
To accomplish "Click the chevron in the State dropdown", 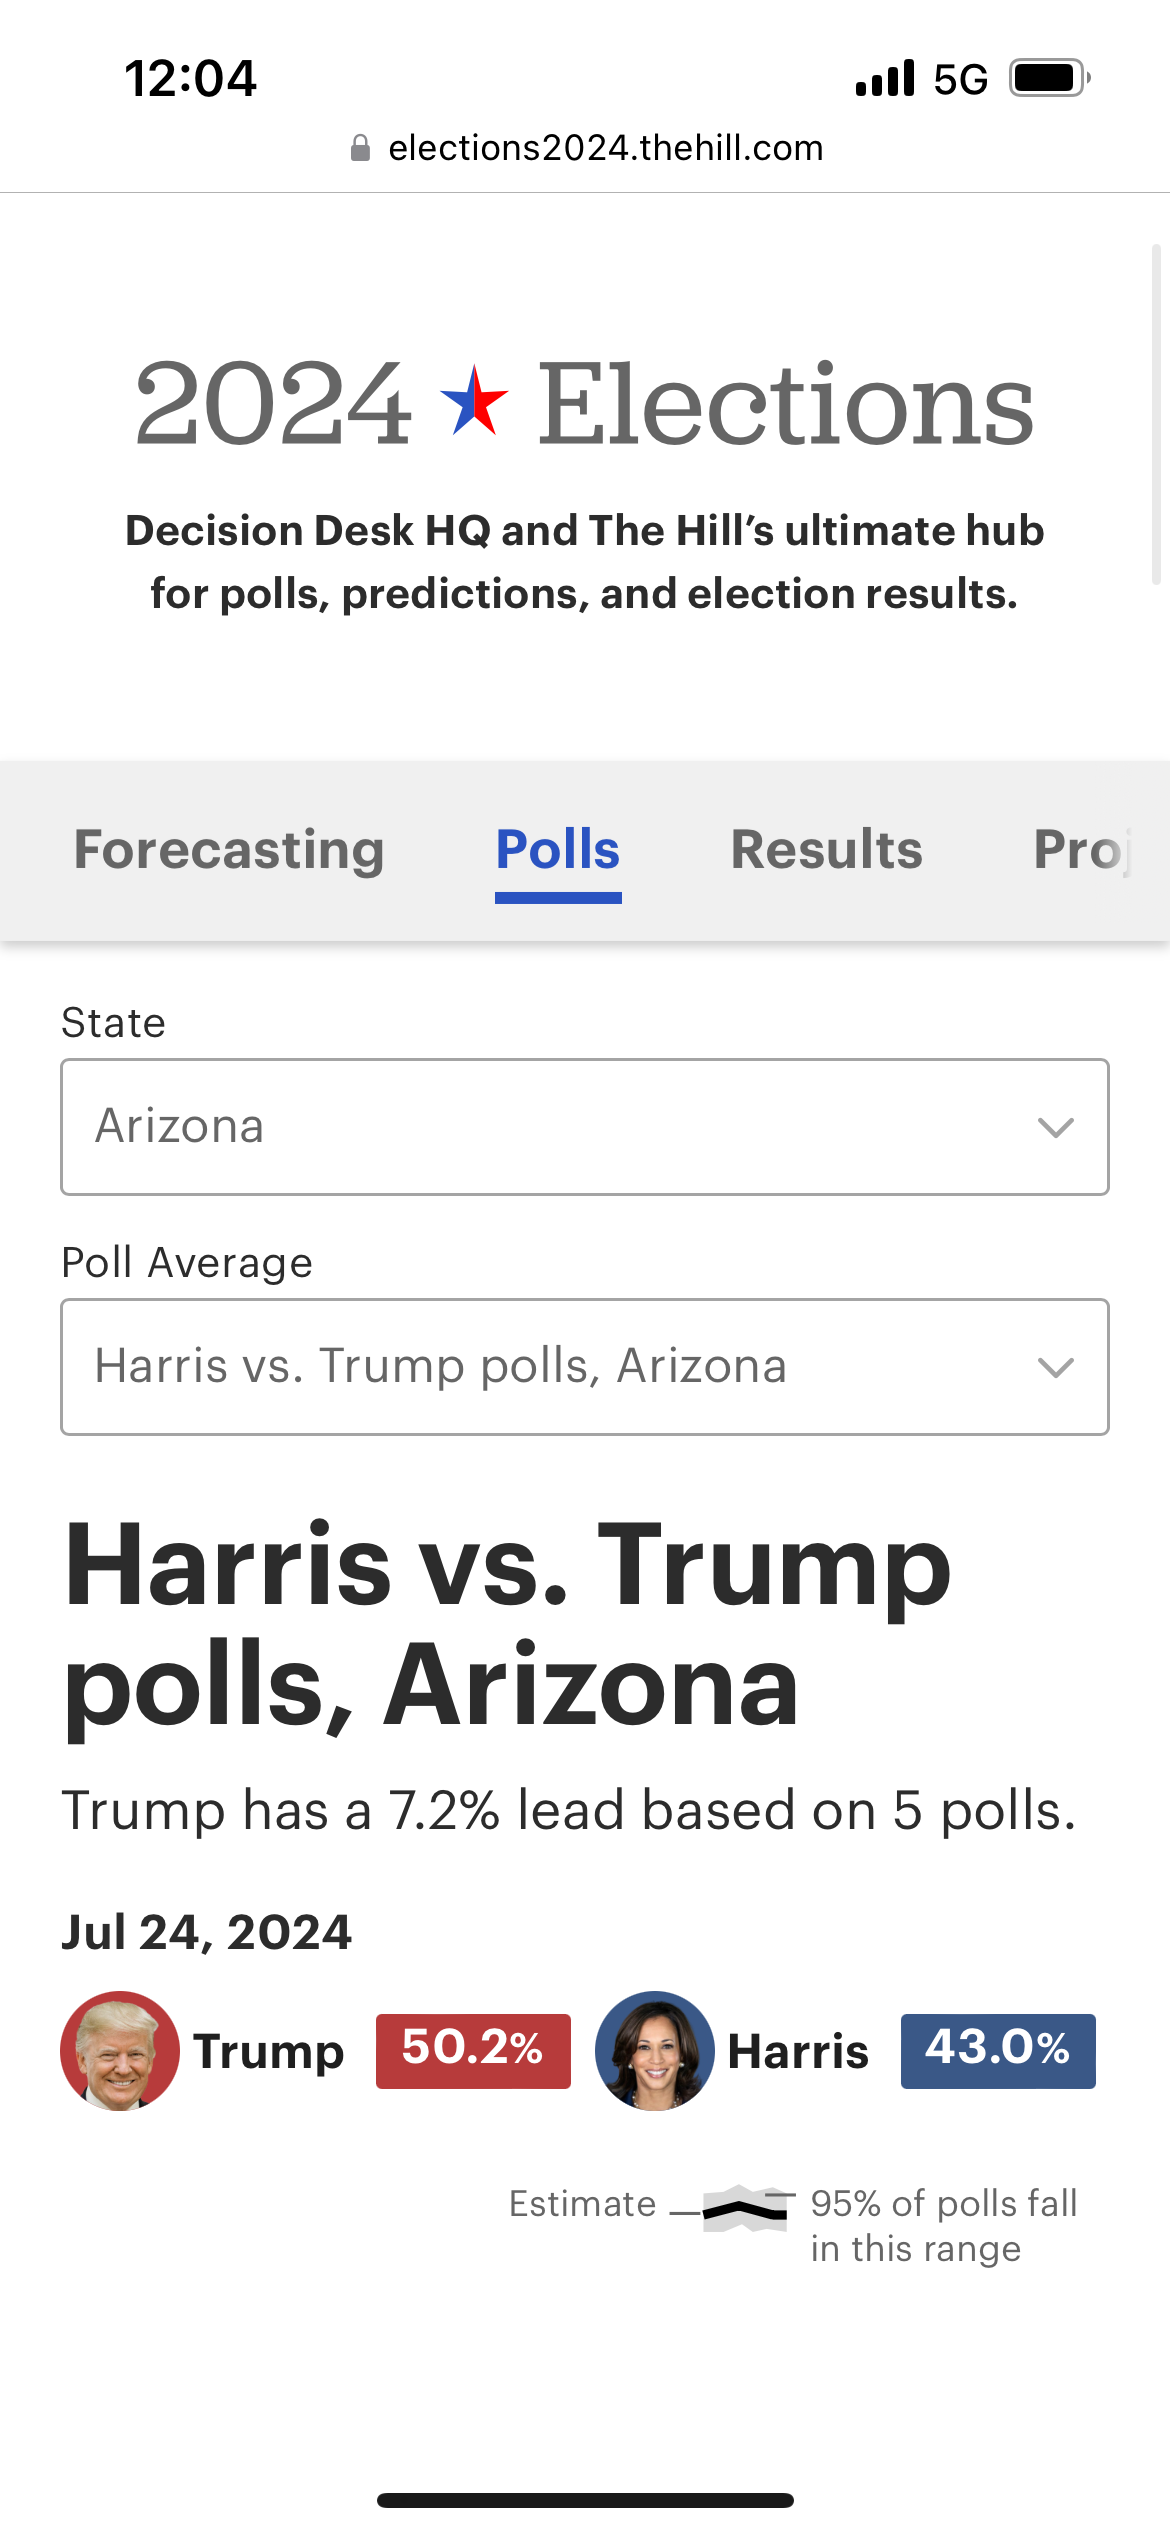I will point(1056,1127).
